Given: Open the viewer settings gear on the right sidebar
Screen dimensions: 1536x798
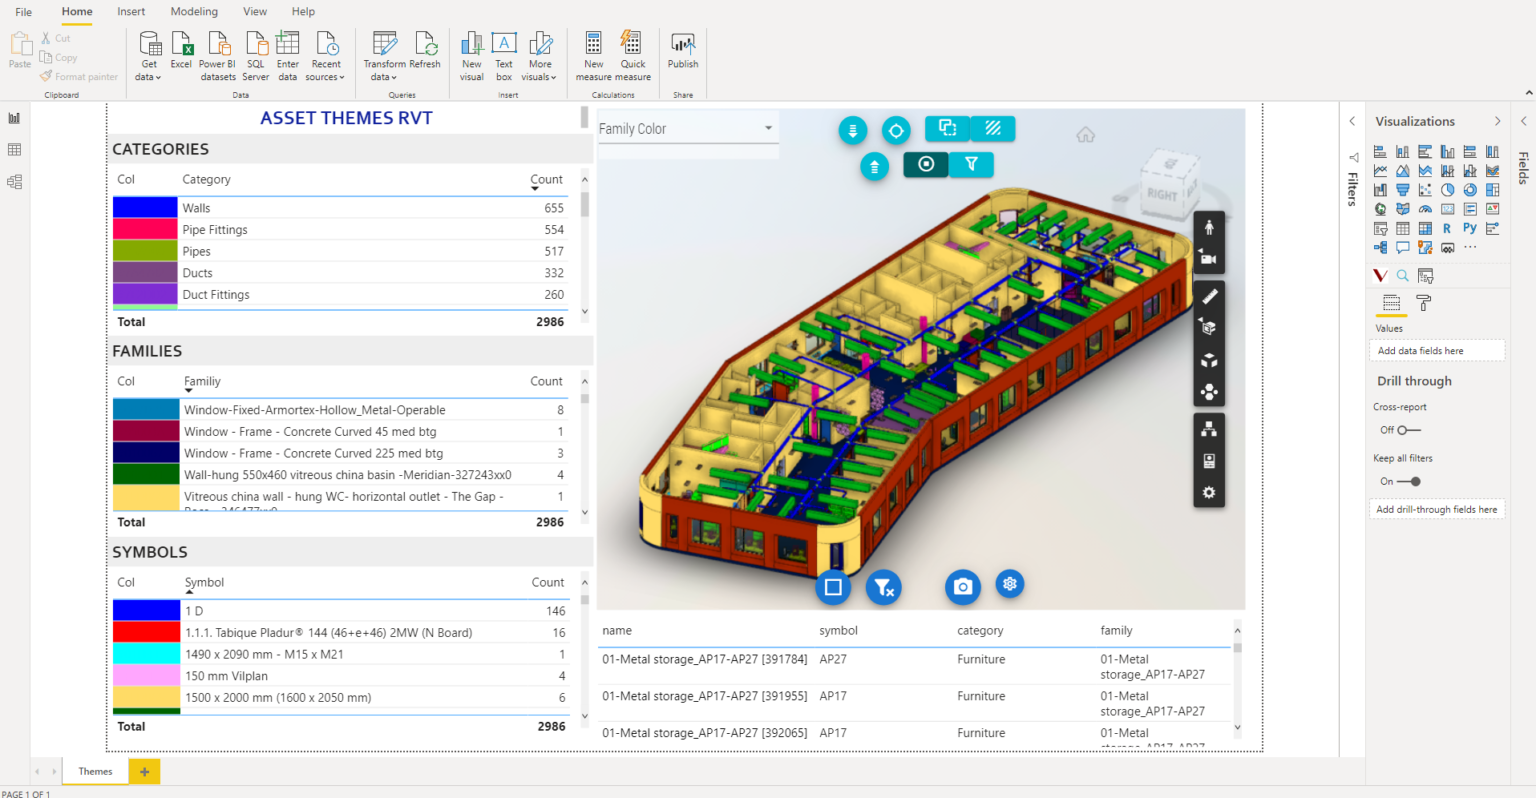Looking at the screenshot, I should [x=1208, y=492].
